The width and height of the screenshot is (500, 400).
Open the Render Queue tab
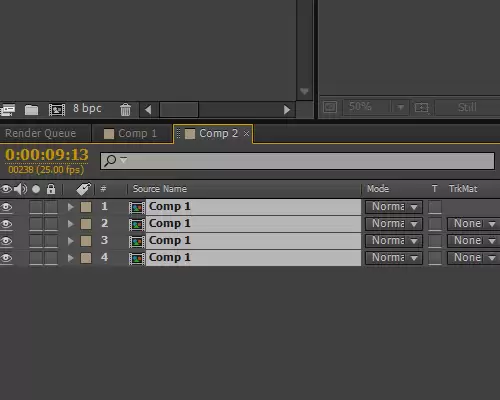[41, 133]
